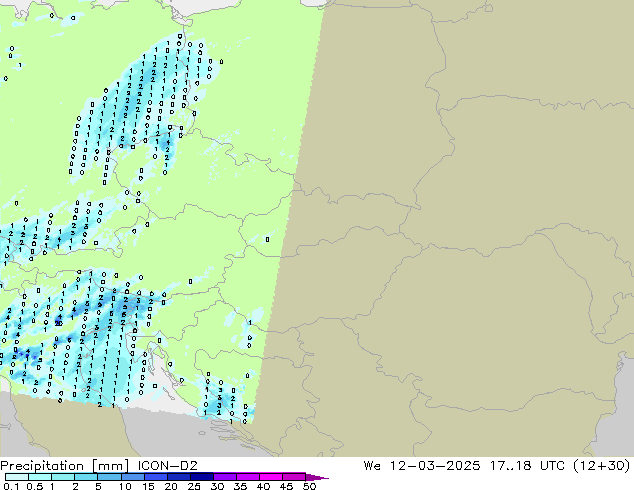This screenshot has width=634, height=490.
Task: Click the 0.1–0.5 mm lightest legend swatch
Action: pos(17,477)
